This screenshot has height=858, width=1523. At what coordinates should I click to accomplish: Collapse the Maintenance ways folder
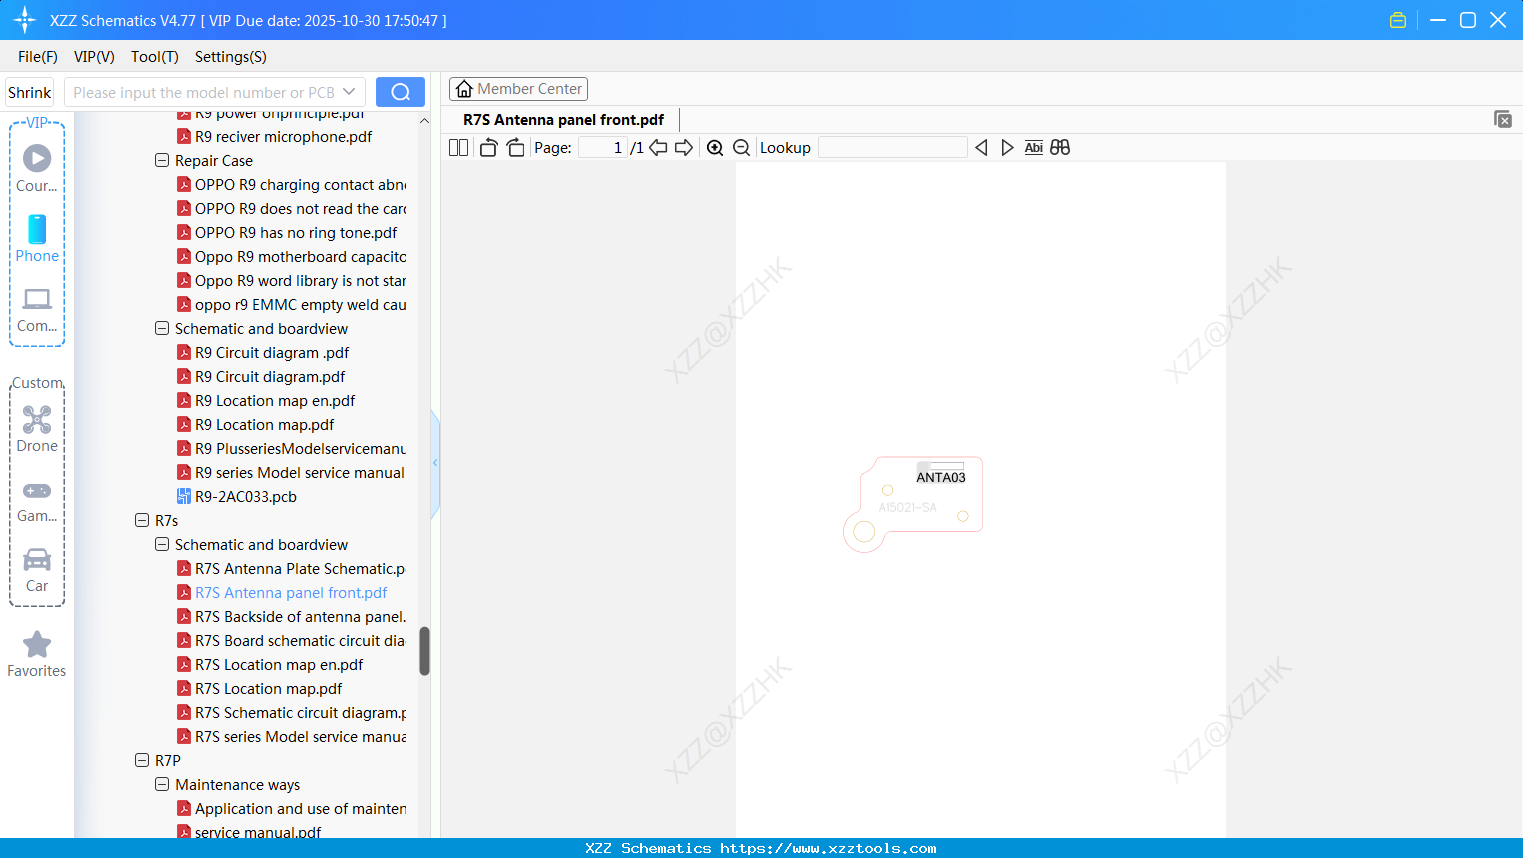point(162,784)
